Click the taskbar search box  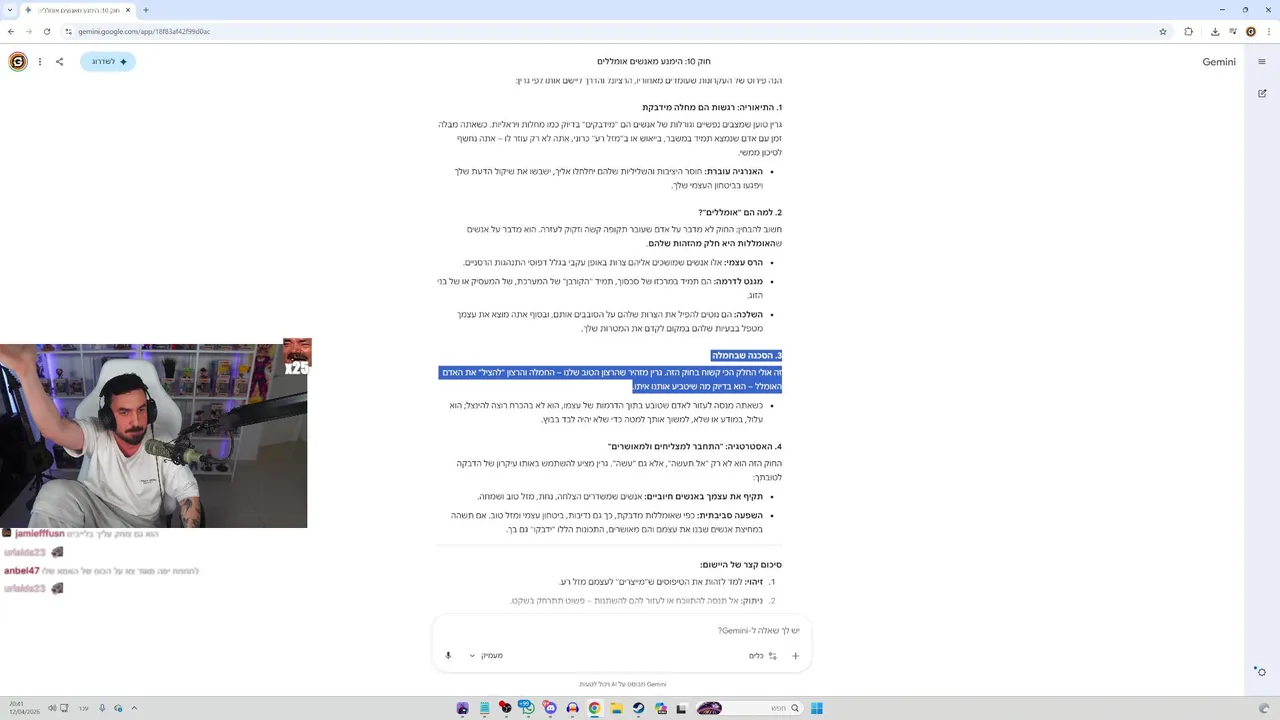[749, 708]
